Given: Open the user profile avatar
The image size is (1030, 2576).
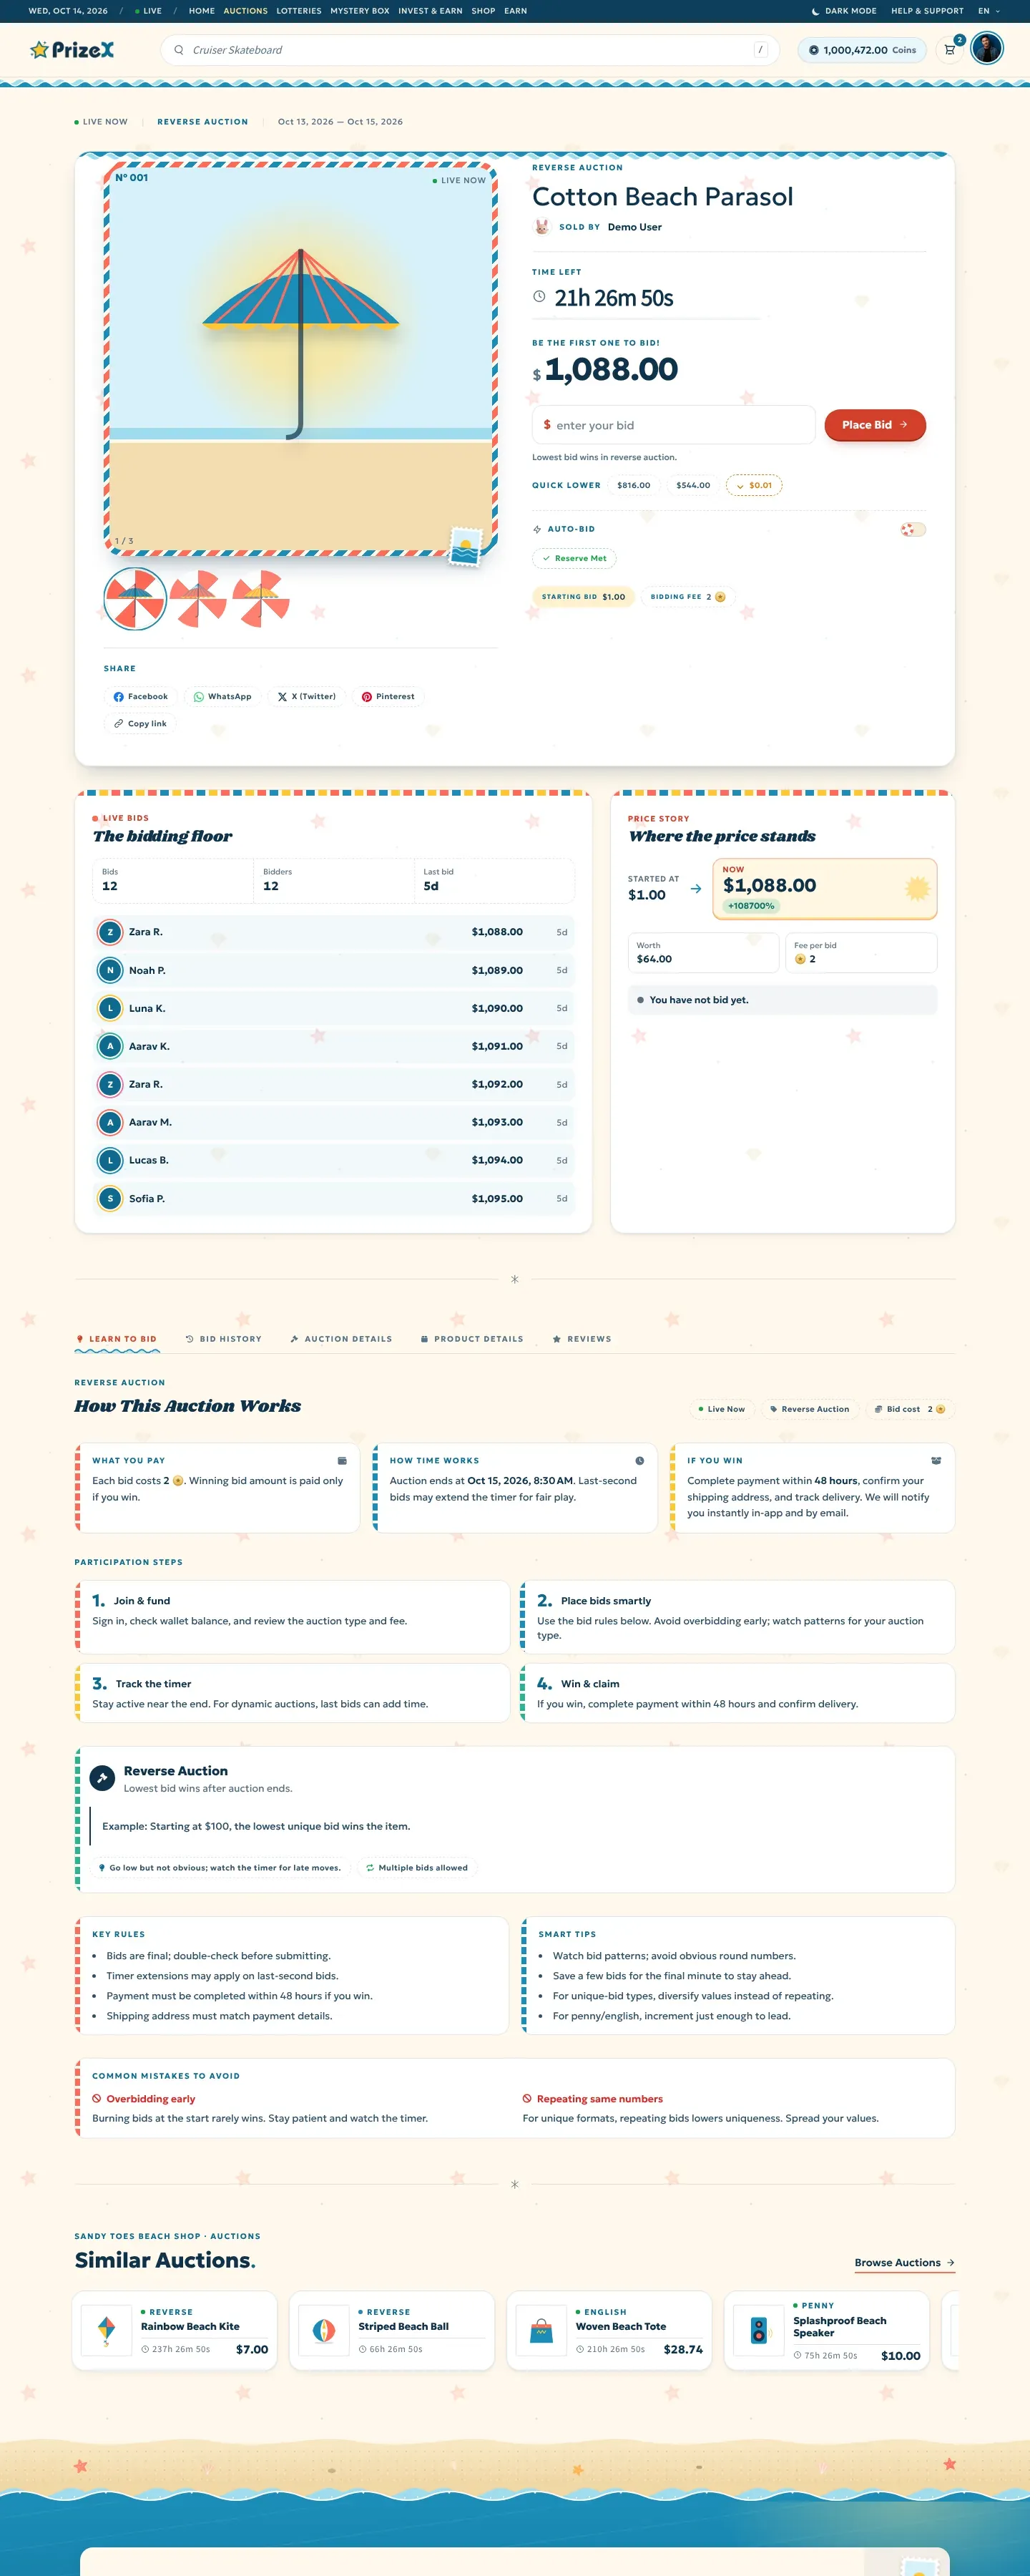Looking at the screenshot, I should pos(987,49).
